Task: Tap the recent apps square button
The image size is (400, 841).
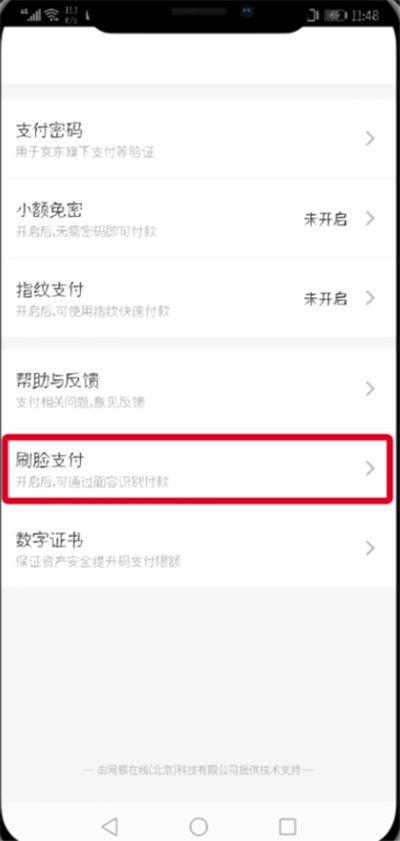Action: pos(287,825)
